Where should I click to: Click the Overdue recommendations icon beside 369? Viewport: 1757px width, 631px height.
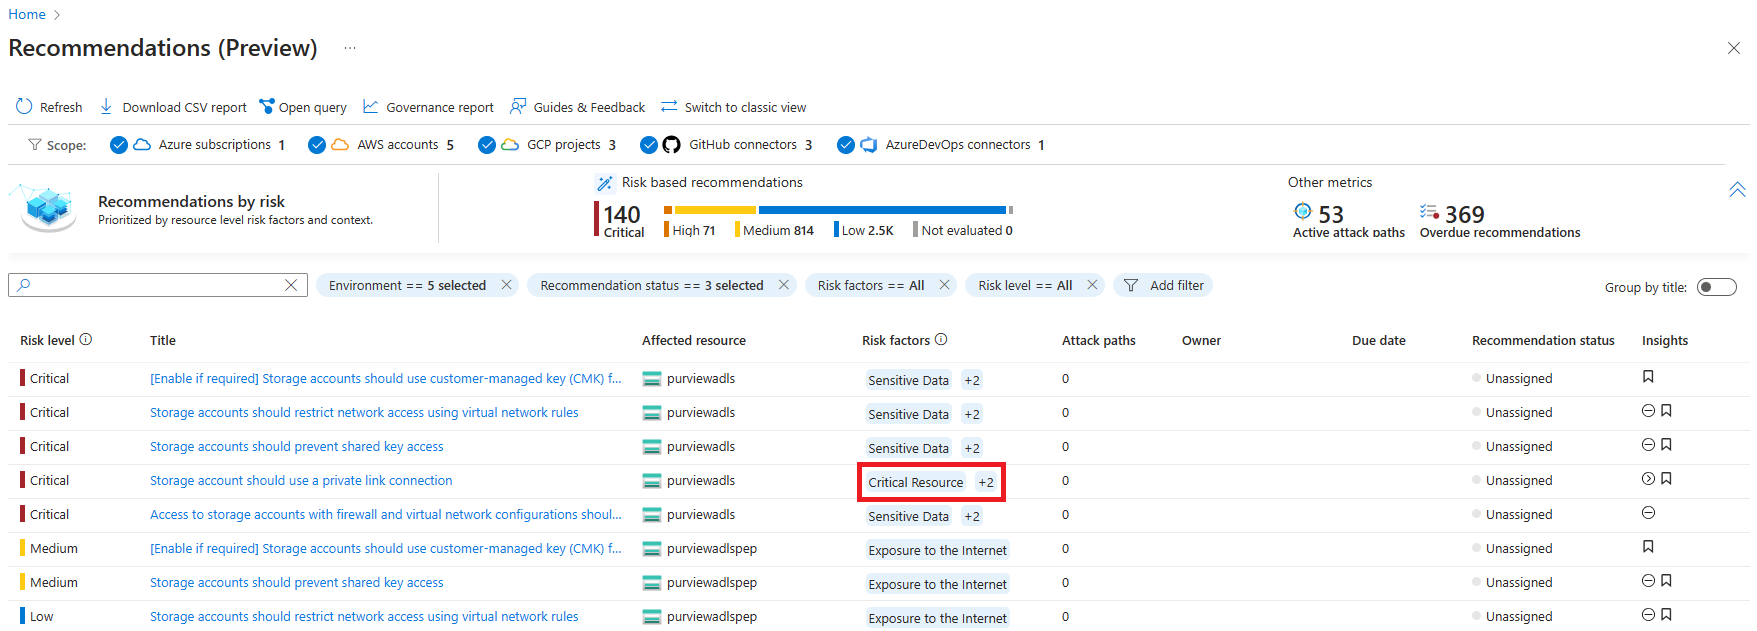pyautogui.click(x=1430, y=212)
